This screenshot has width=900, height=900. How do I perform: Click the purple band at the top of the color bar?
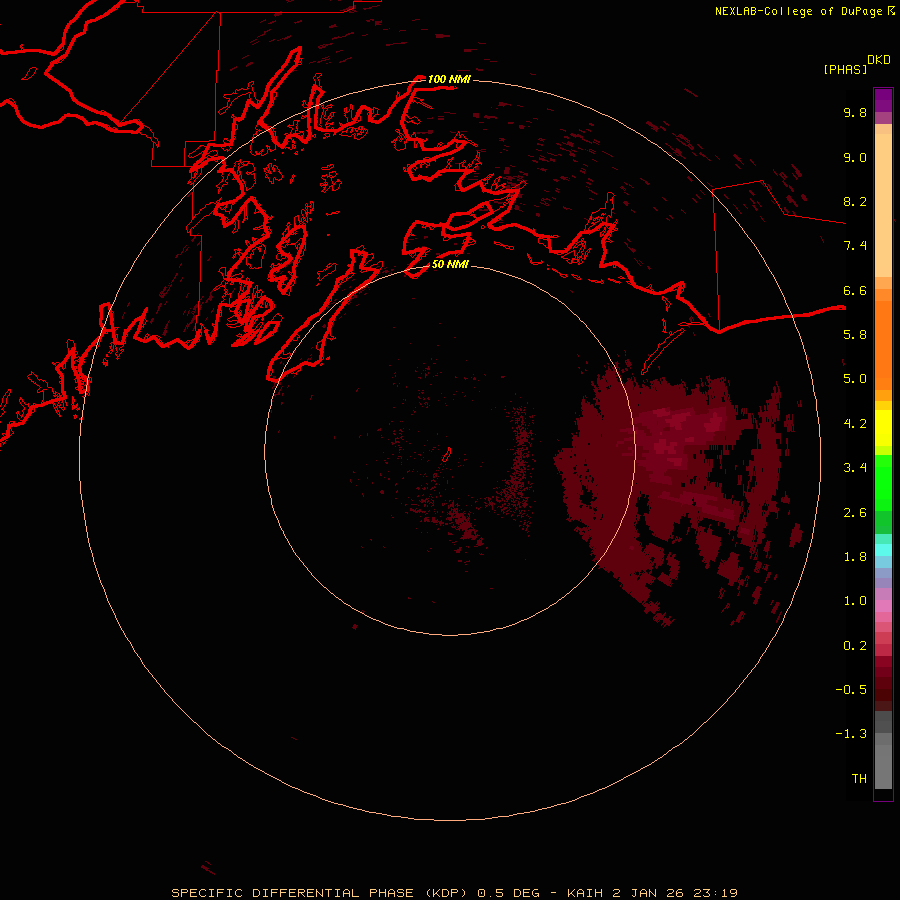(883, 100)
